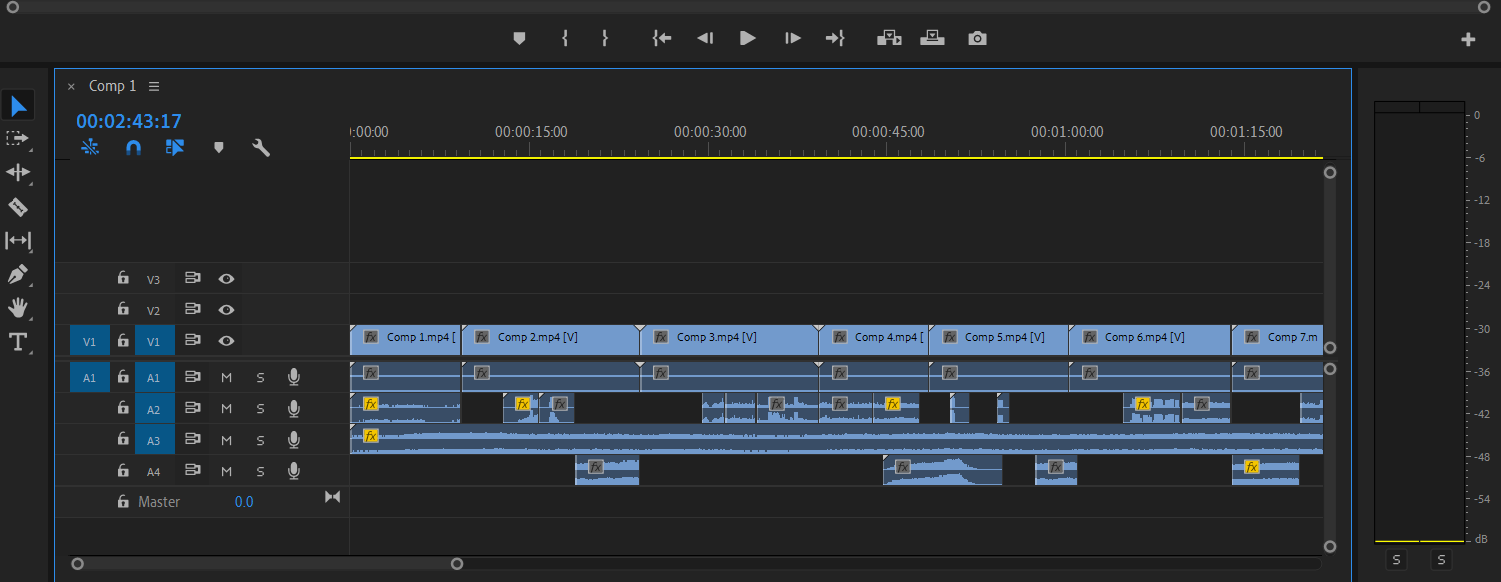Toggle lock on track V1
Screen dimensions: 1501x582
[123, 340]
